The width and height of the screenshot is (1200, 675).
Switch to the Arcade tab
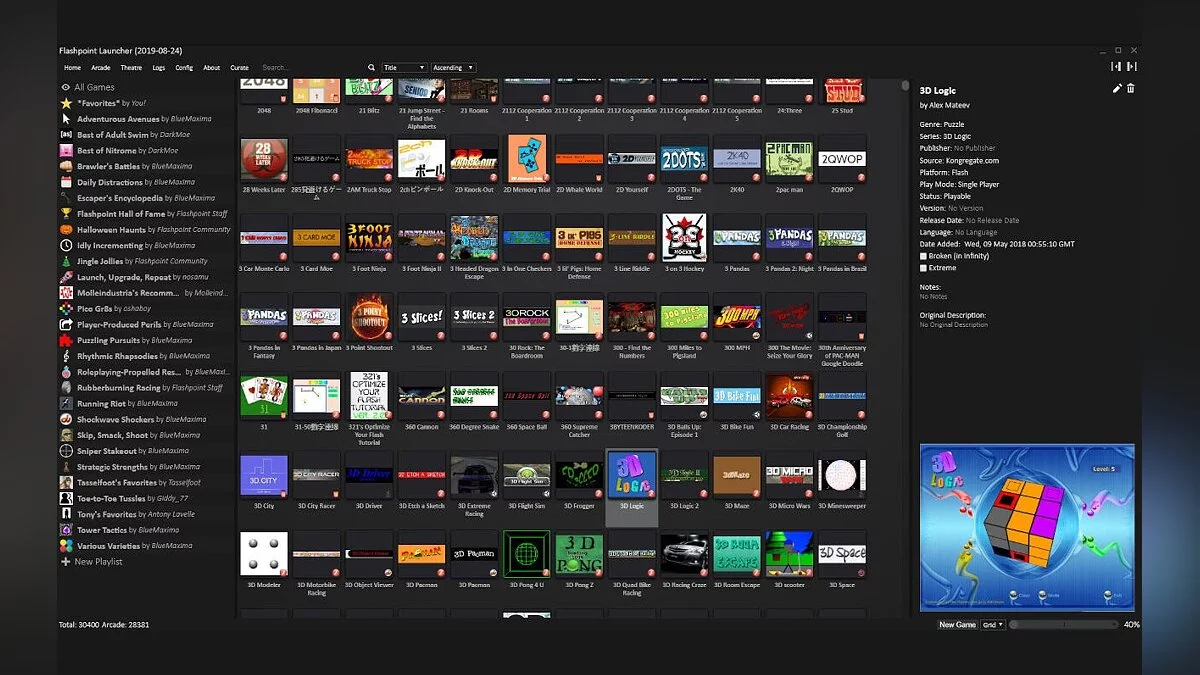pos(101,68)
